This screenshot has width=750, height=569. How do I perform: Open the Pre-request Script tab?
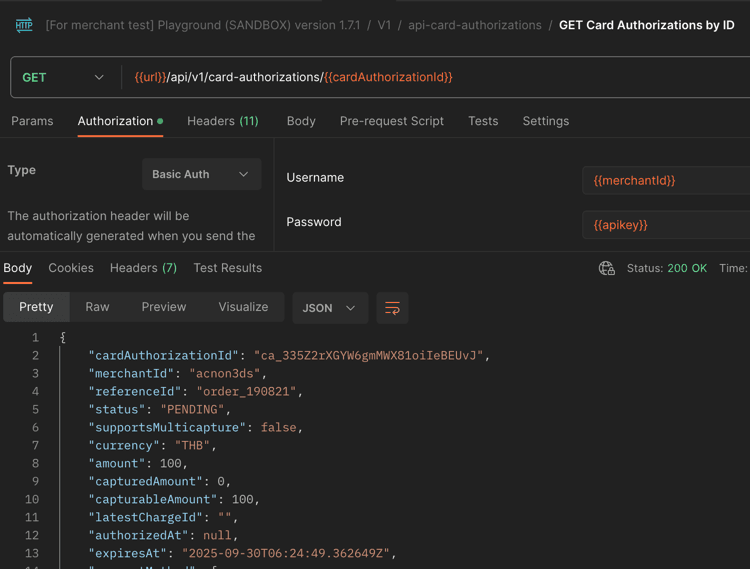pyautogui.click(x=391, y=121)
